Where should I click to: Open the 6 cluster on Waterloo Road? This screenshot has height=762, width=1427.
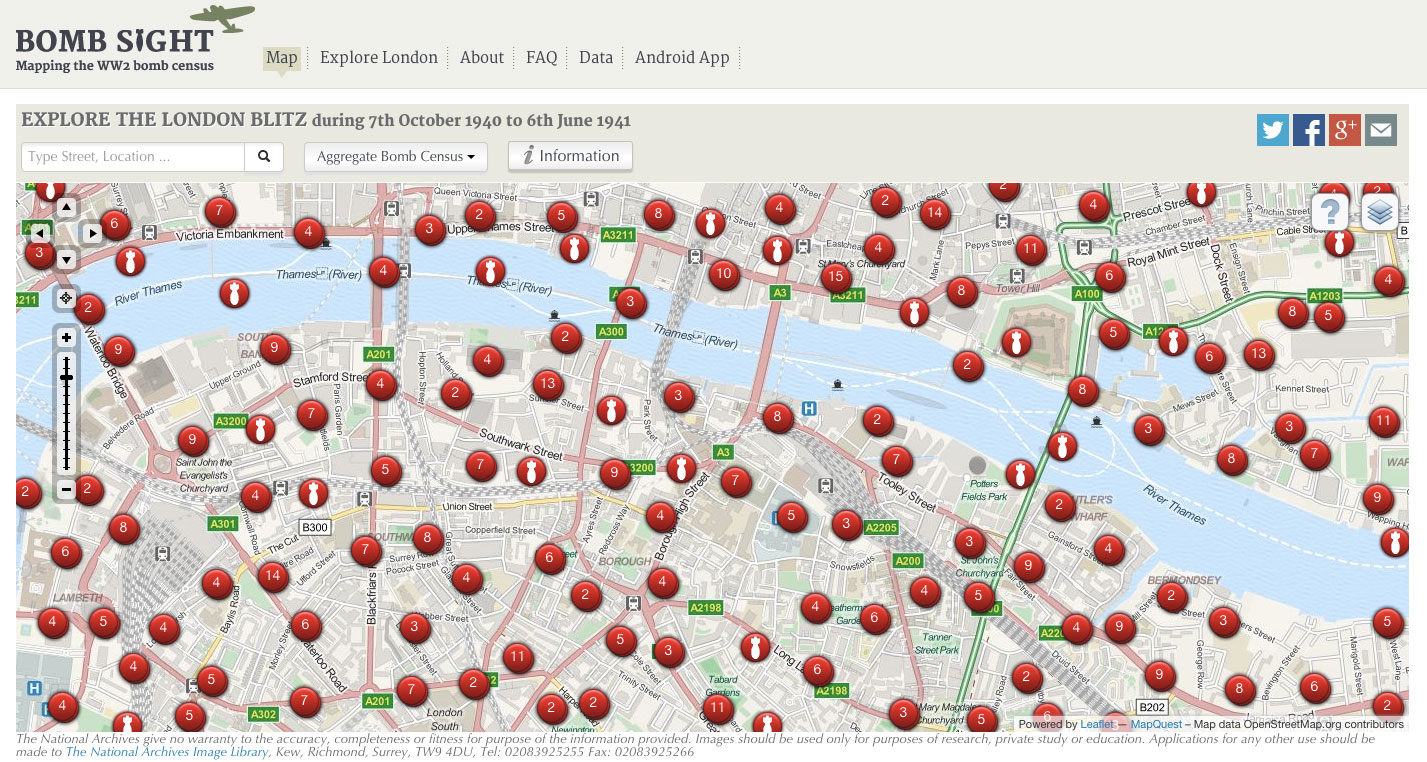(306, 627)
